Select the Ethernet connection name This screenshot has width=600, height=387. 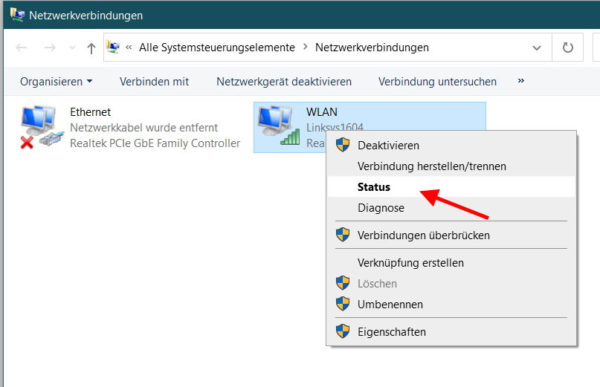[x=90, y=112]
